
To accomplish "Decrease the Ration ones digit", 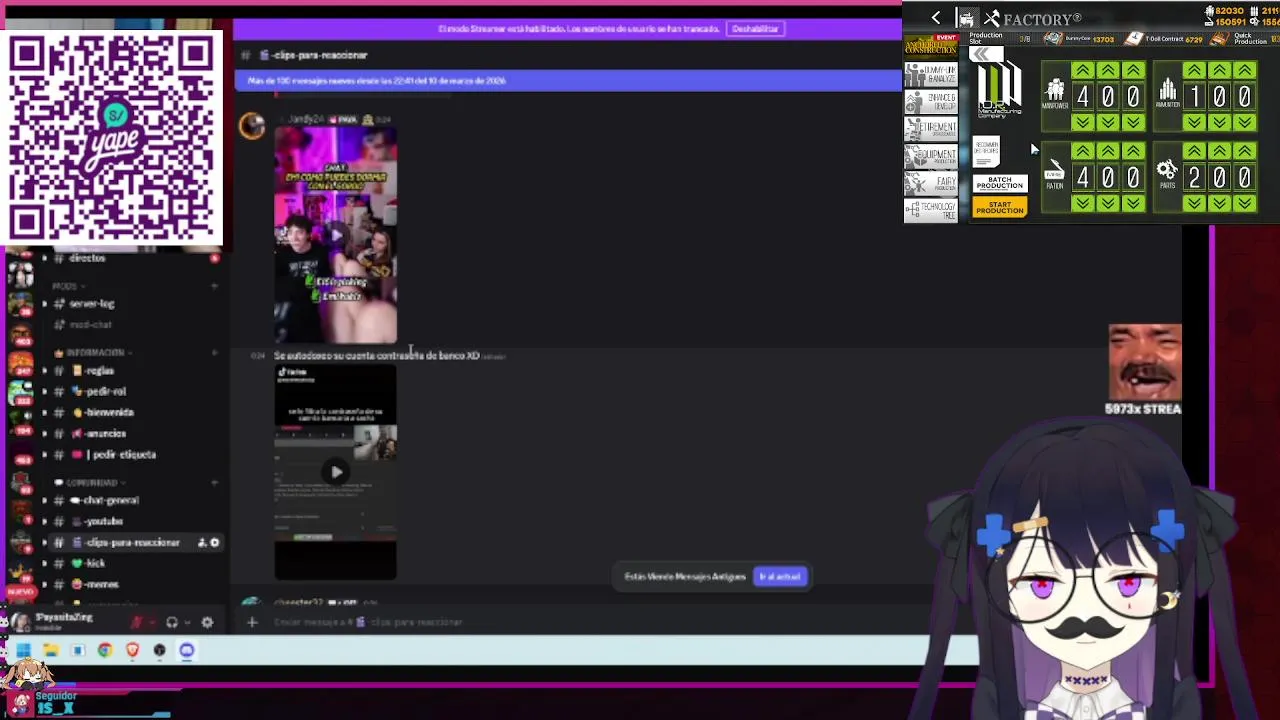I will (x=1133, y=203).
